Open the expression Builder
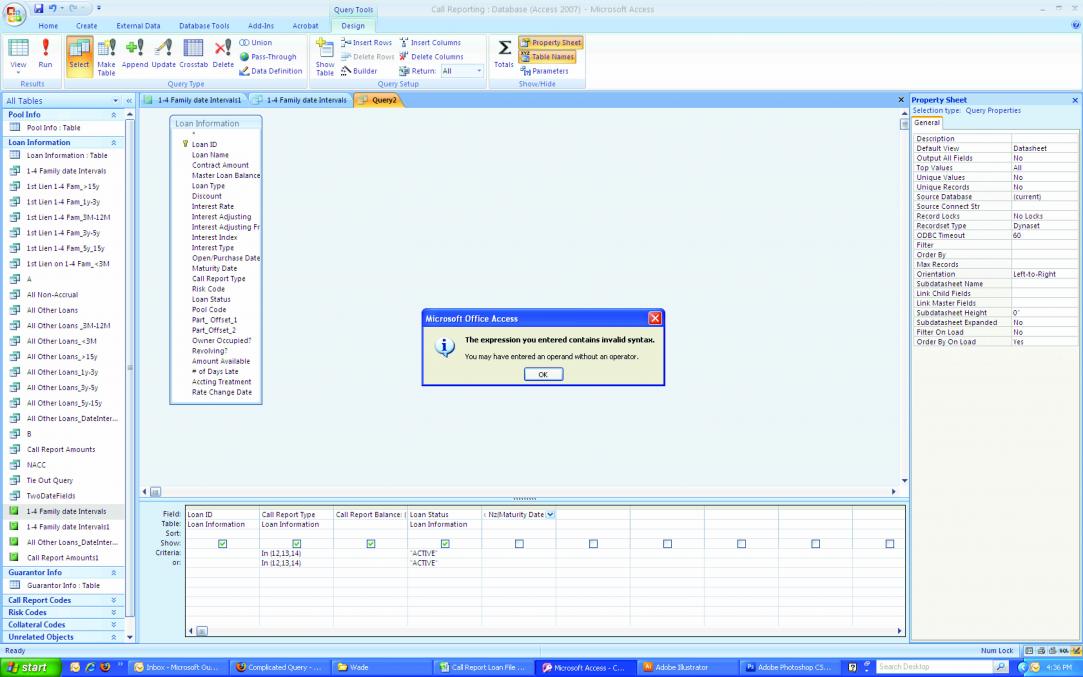The height and width of the screenshot is (677, 1083). point(359,71)
